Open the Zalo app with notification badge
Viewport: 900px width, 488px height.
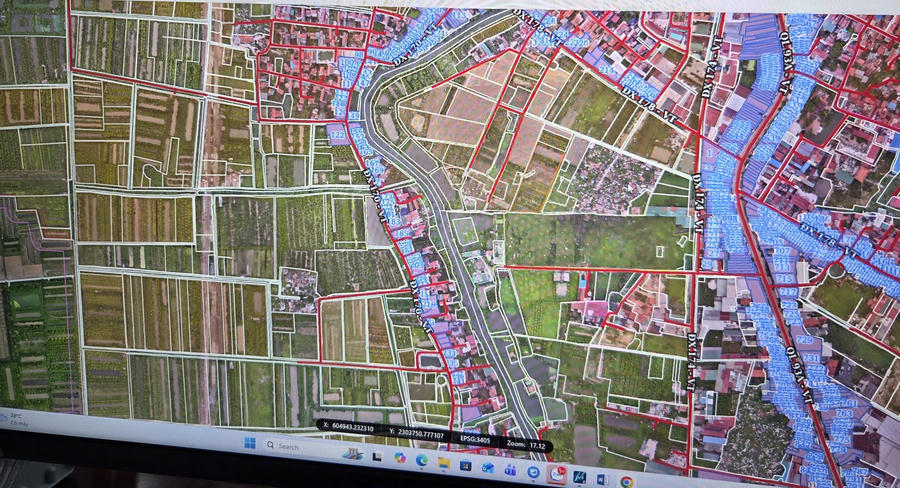coord(557,474)
